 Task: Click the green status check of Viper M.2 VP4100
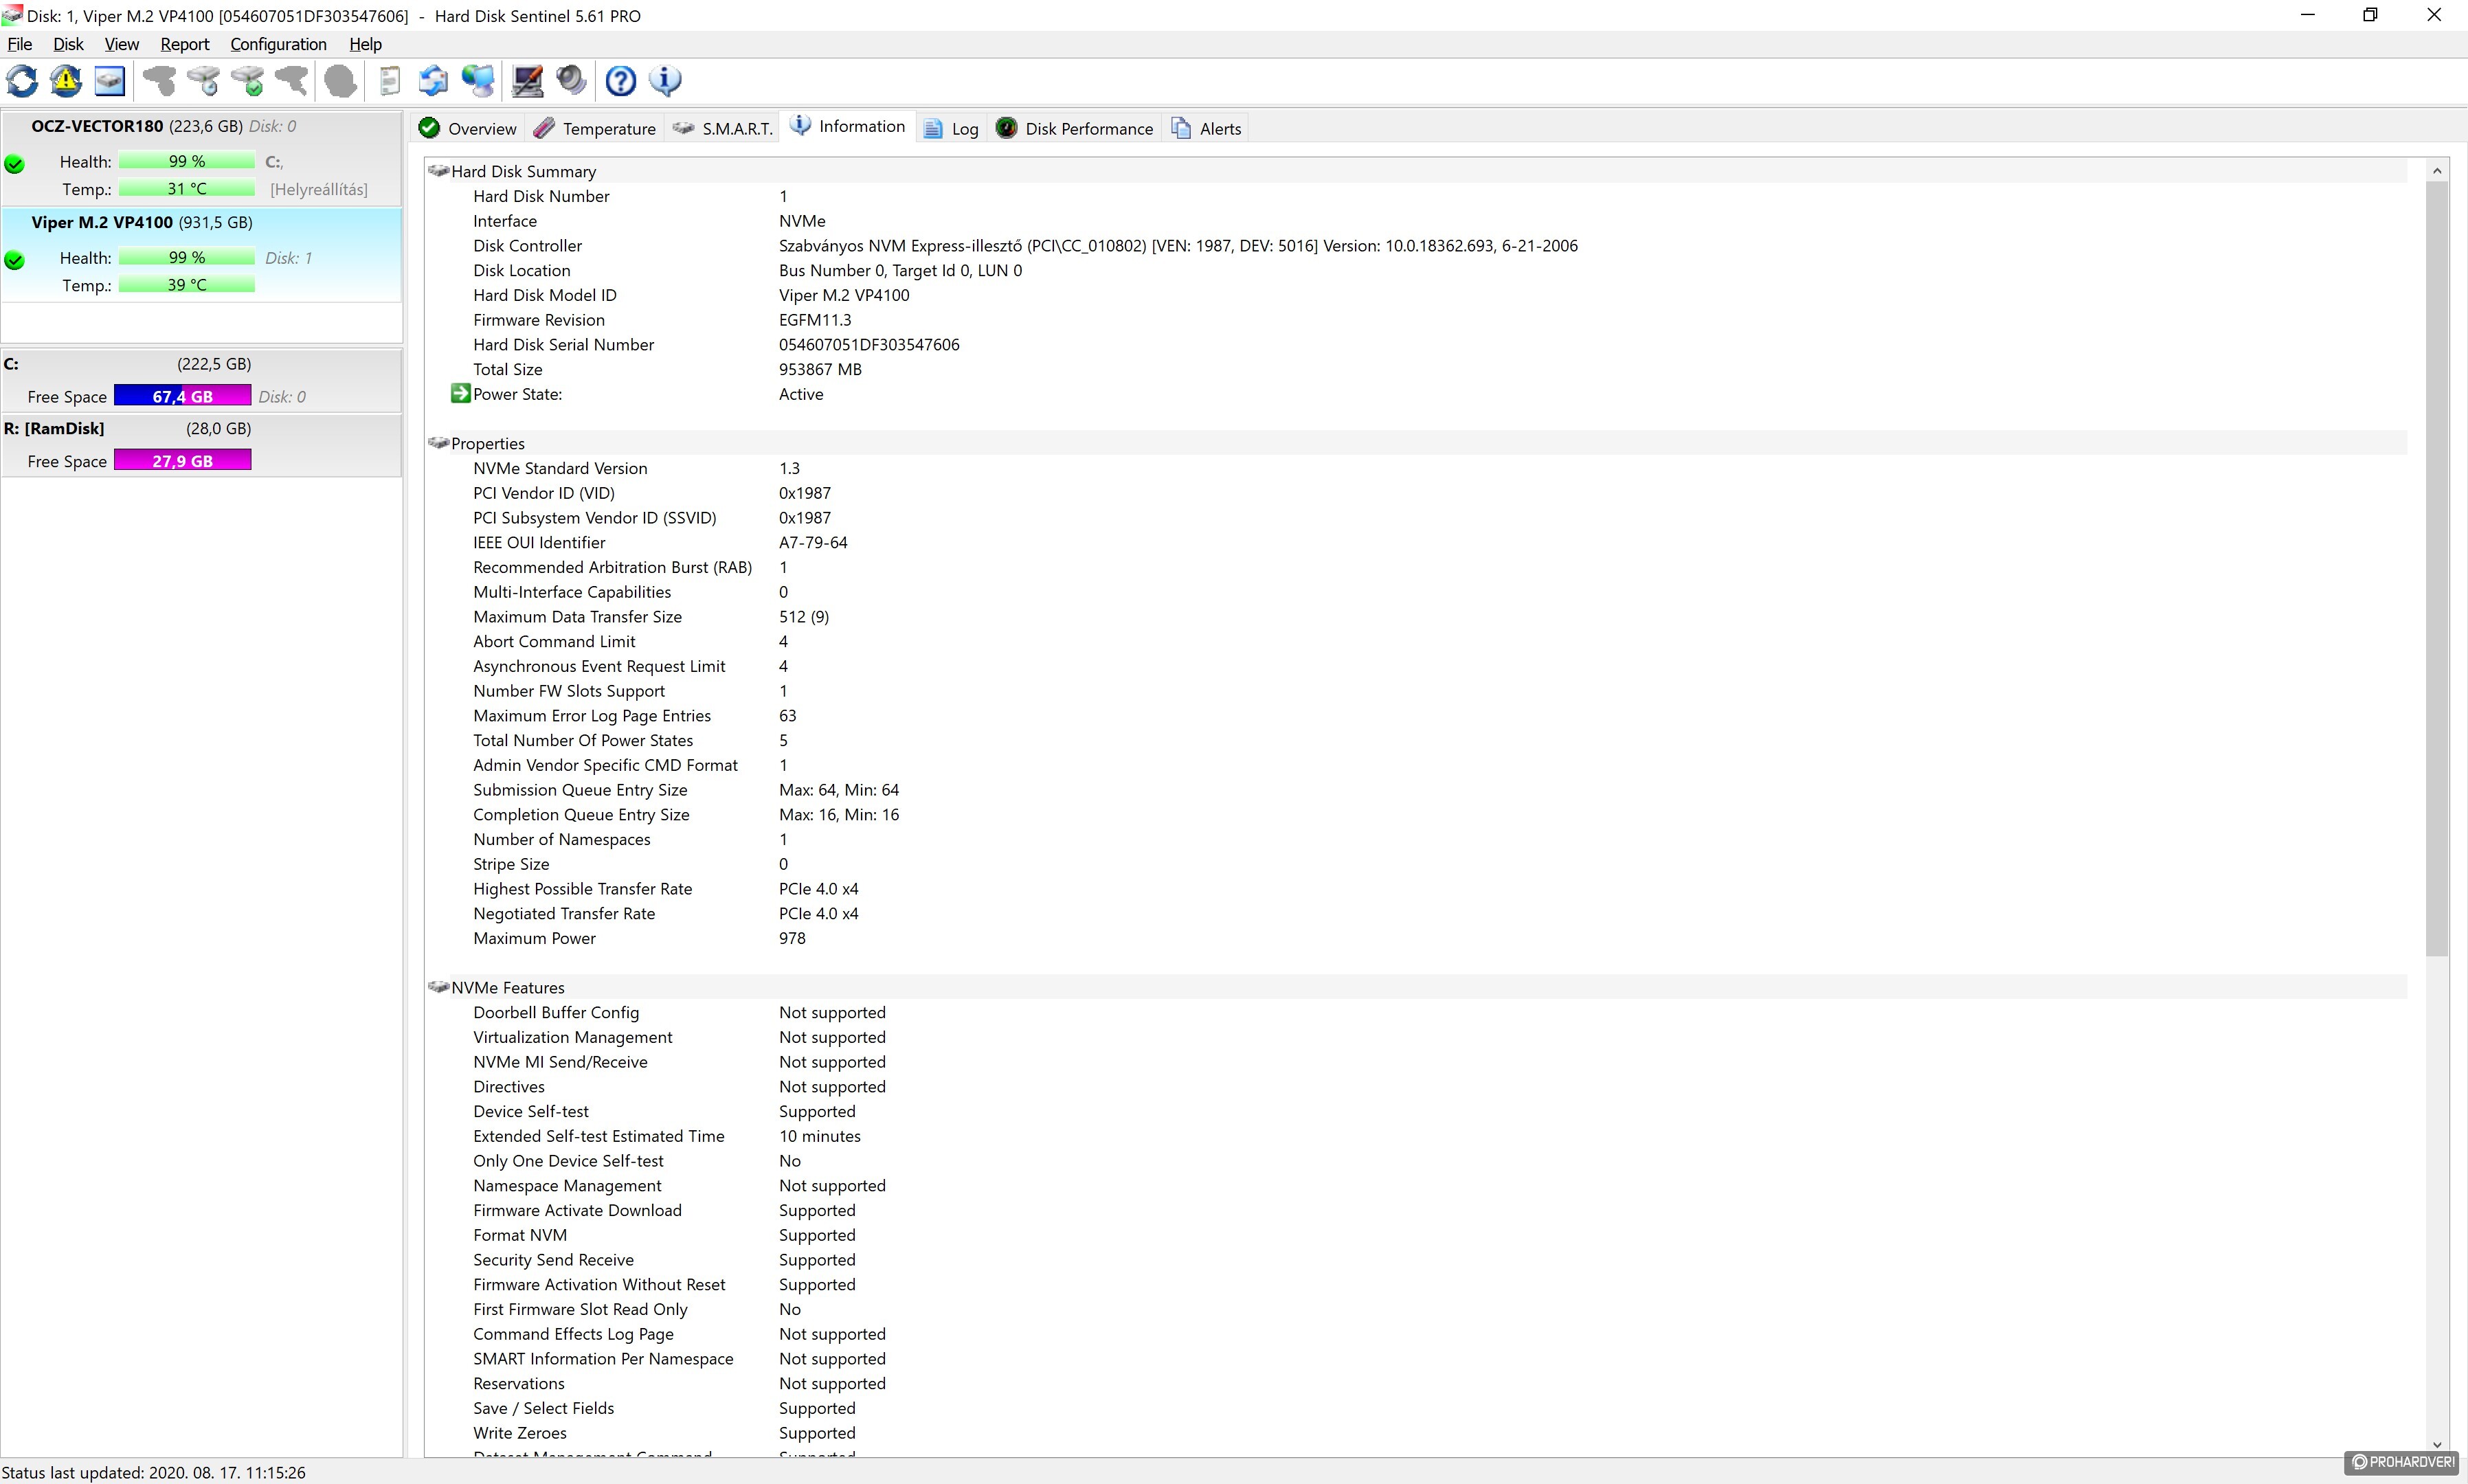pyautogui.click(x=15, y=261)
